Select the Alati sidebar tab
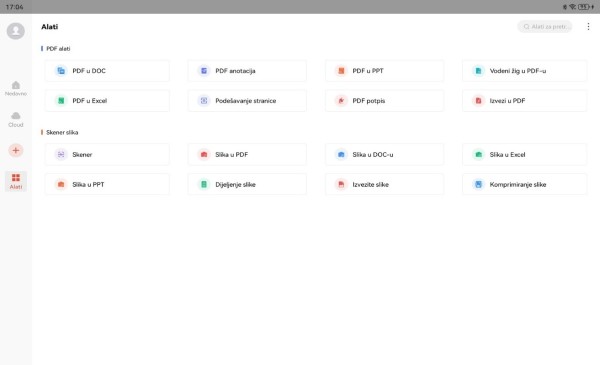This screenshot has height=365, width=600. [16, 181]
